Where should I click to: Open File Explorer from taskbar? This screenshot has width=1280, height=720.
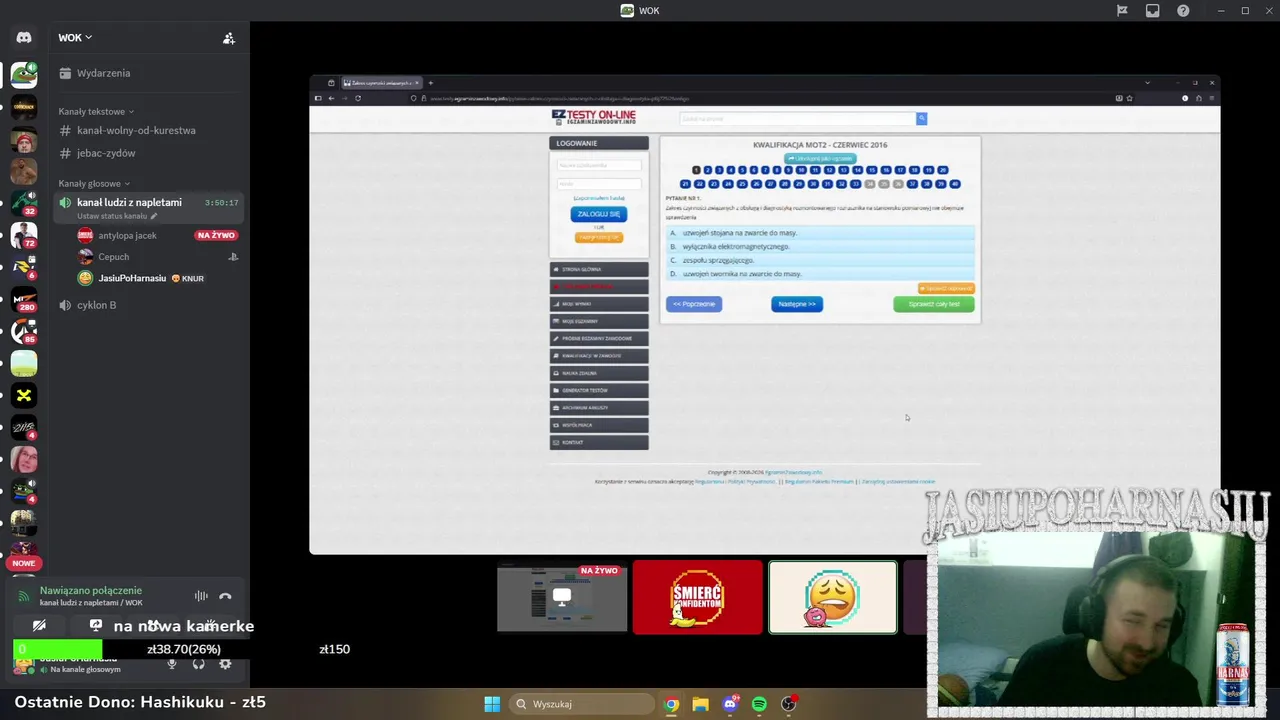(x=701, y=704)
